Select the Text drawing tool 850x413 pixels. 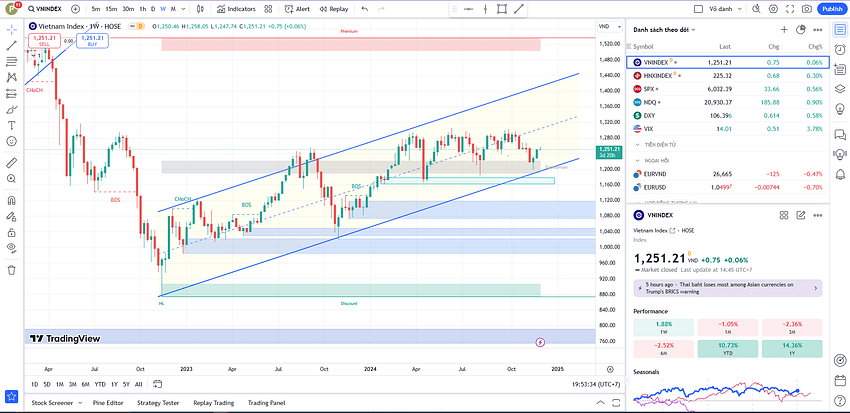point(11,125)
